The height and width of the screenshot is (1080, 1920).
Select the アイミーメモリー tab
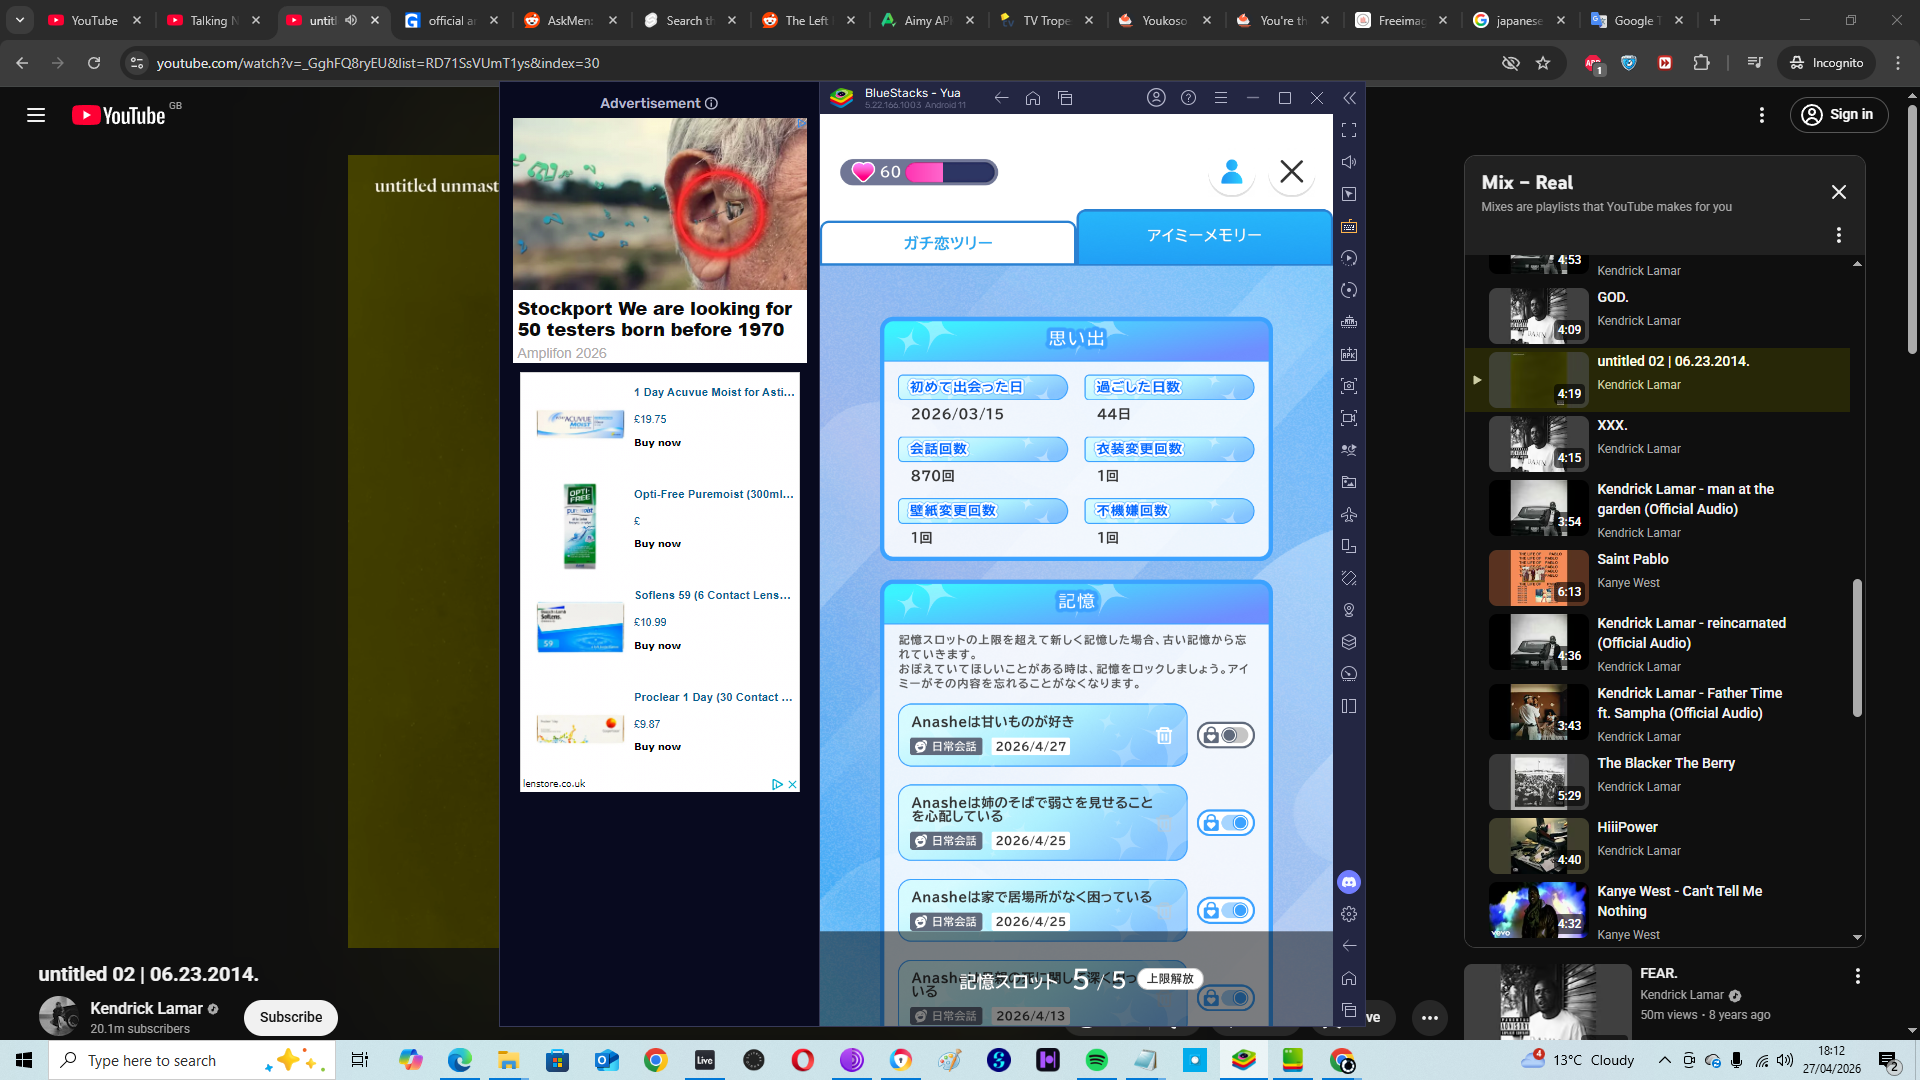click(x=1204, y=236)
